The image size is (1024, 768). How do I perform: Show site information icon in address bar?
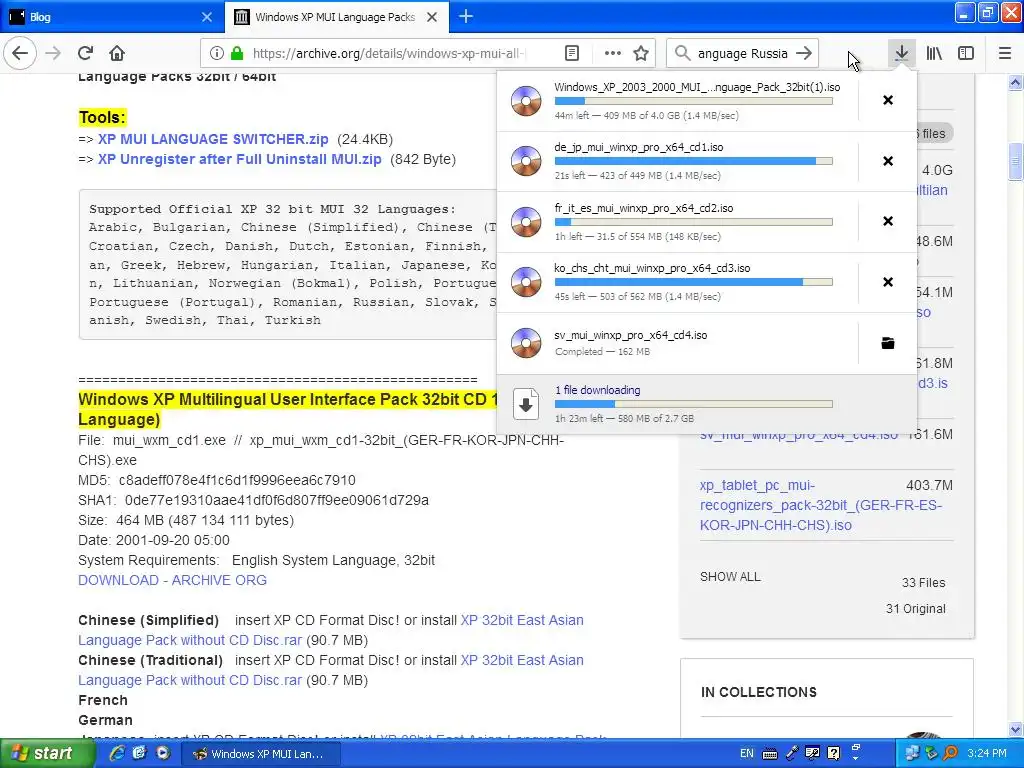(217, 53)
